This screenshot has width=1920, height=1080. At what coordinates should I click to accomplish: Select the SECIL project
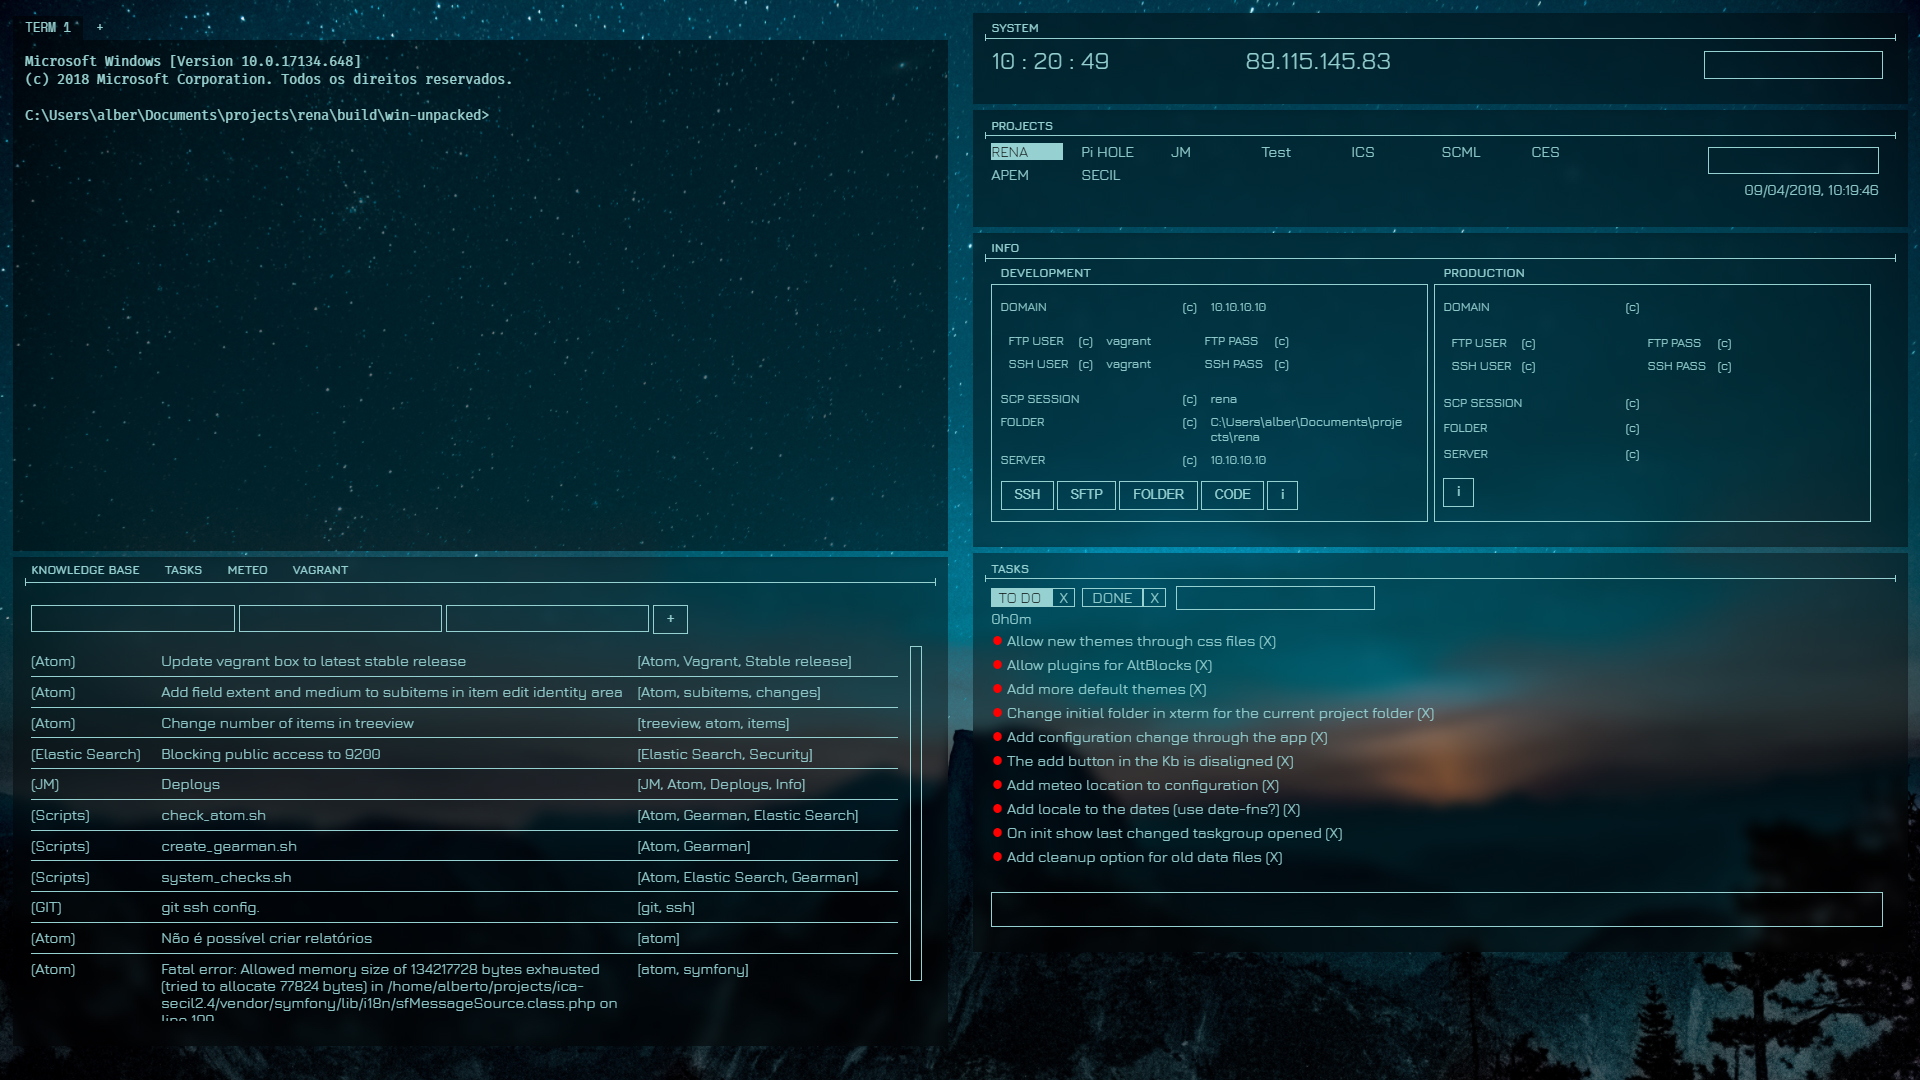click(1100, 175)
